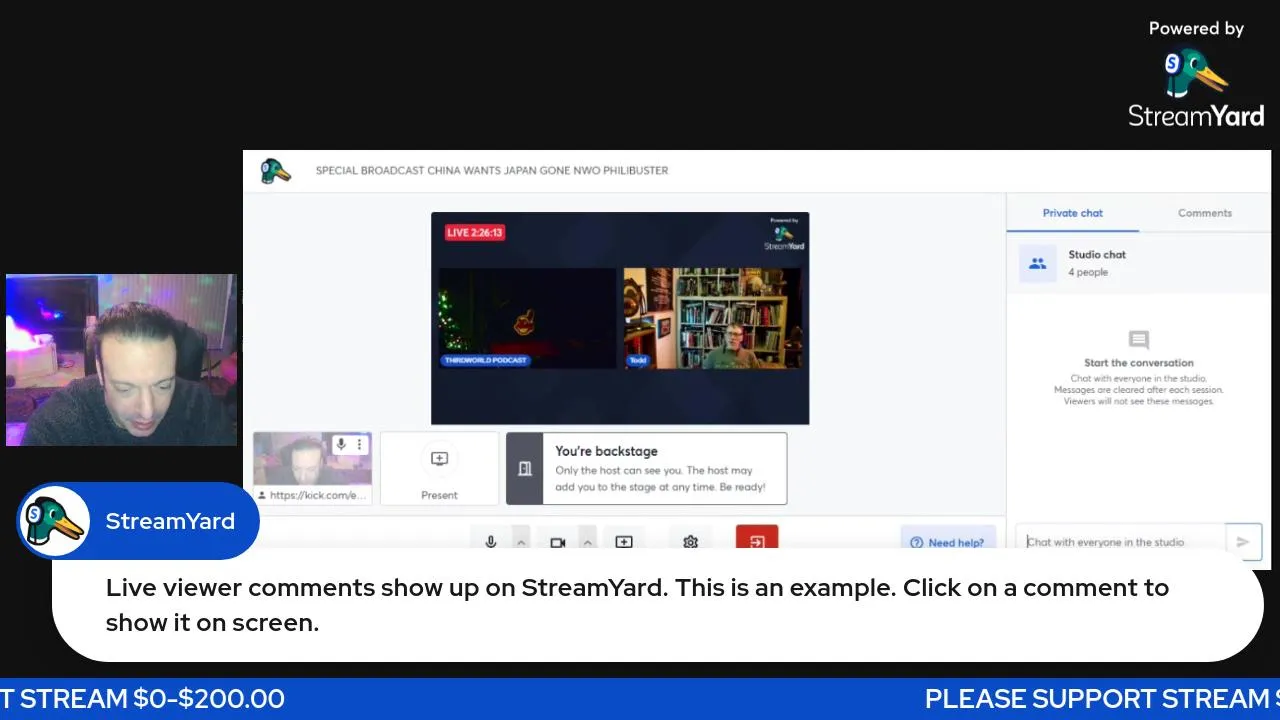This screenshot has width=1280, height=720.
Task: Click the THIRDWORLD PODCAST stage video
Action: (527, 318)
